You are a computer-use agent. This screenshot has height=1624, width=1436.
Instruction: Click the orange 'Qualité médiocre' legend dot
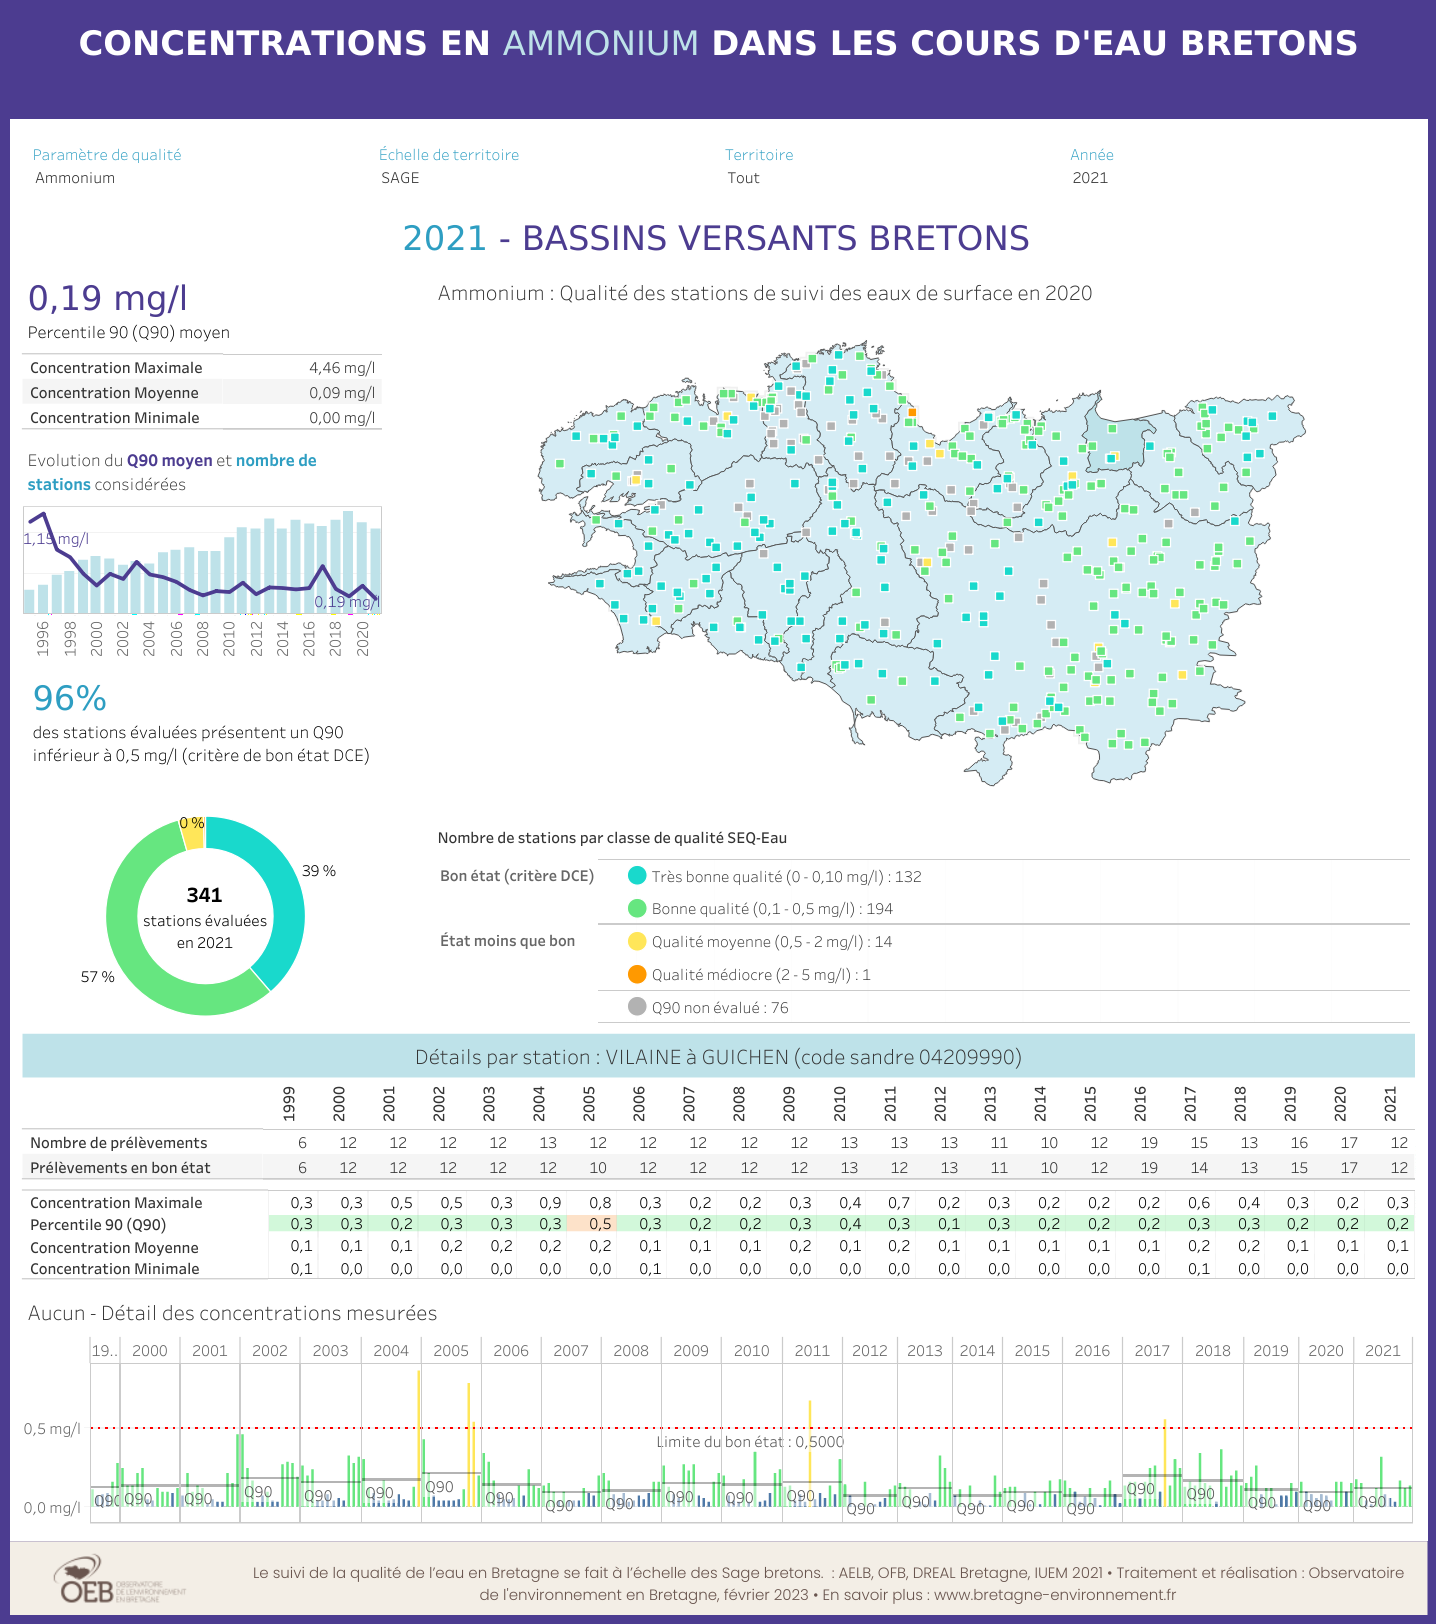point(637,975)
